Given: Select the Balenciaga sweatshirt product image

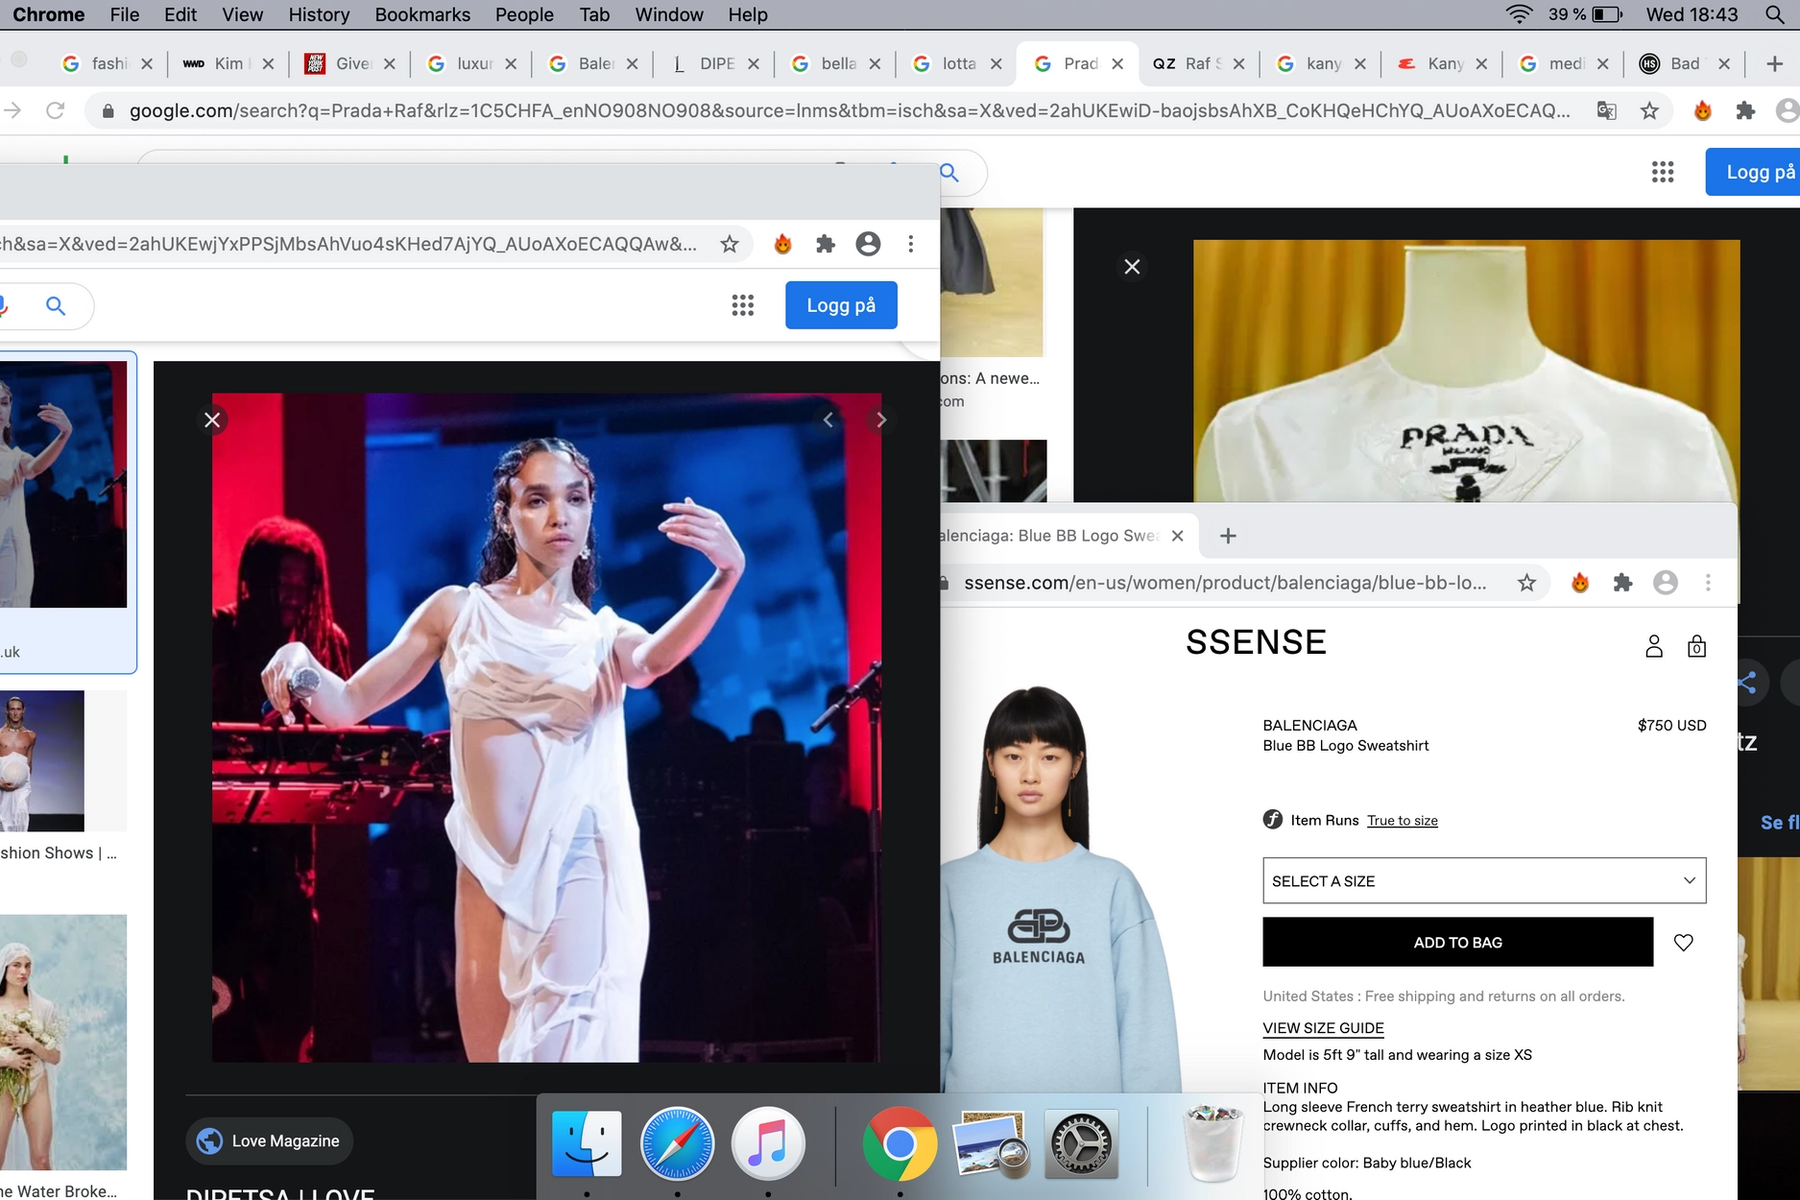Looking at the screenshot, I should 1061,888.
